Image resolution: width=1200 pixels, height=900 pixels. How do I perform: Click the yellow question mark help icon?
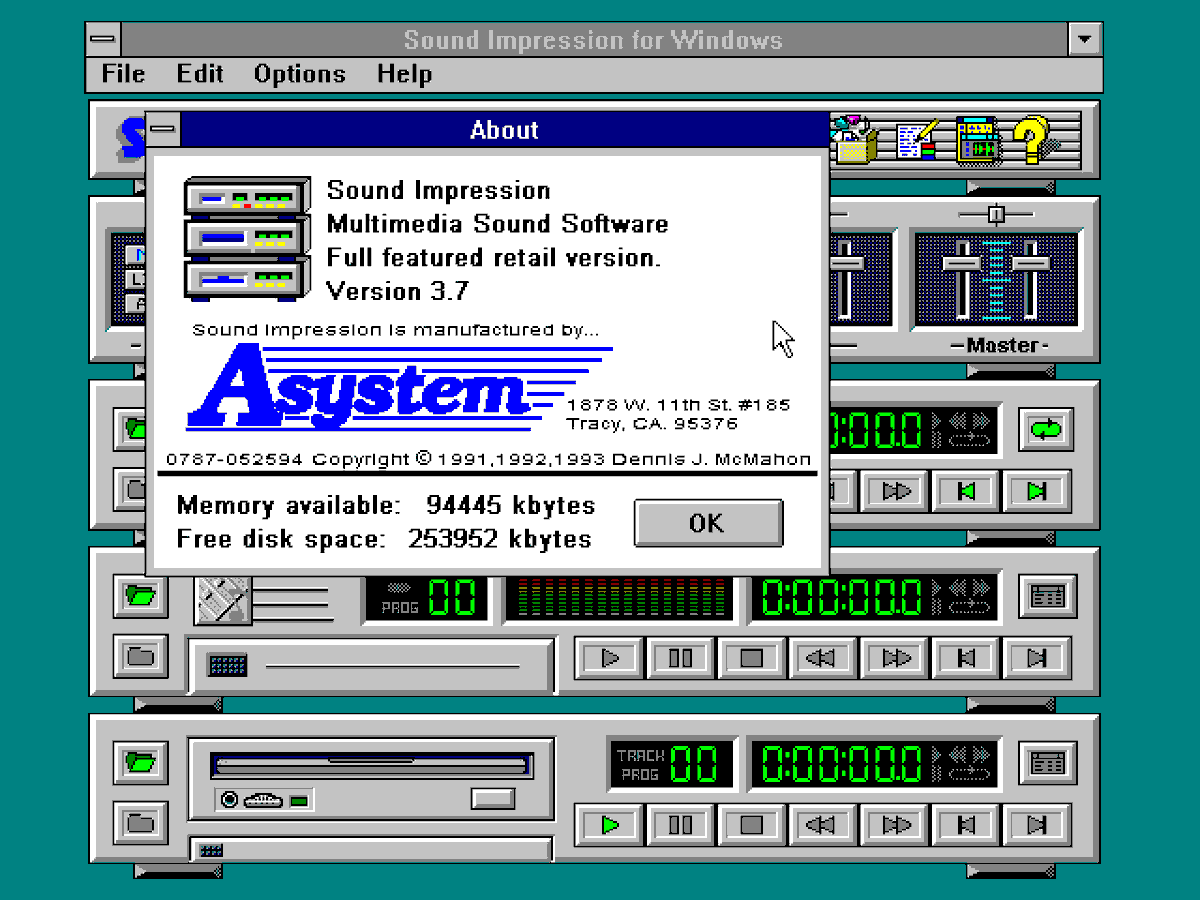pos(1031,140)
